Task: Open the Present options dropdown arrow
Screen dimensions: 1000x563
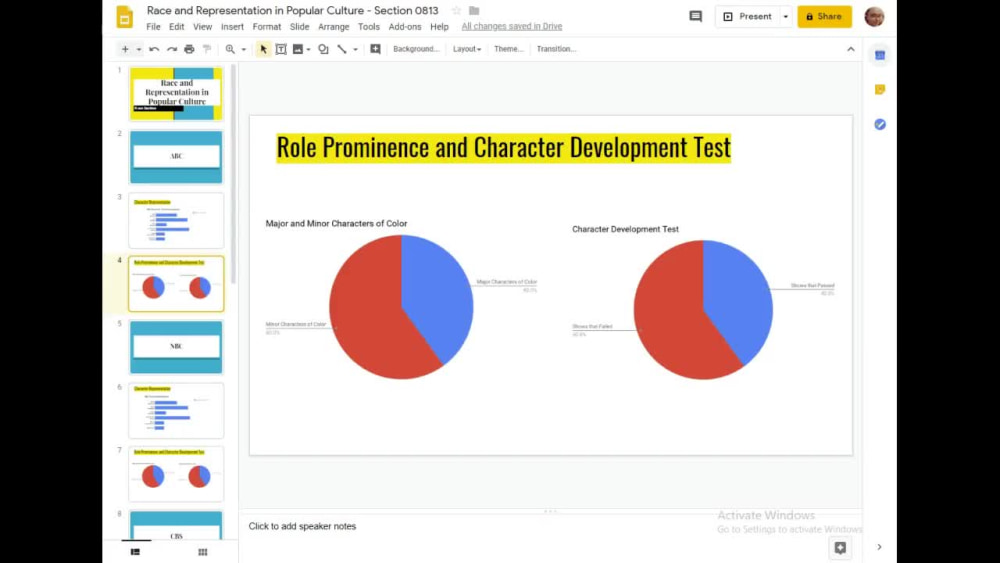Action: 786,17
